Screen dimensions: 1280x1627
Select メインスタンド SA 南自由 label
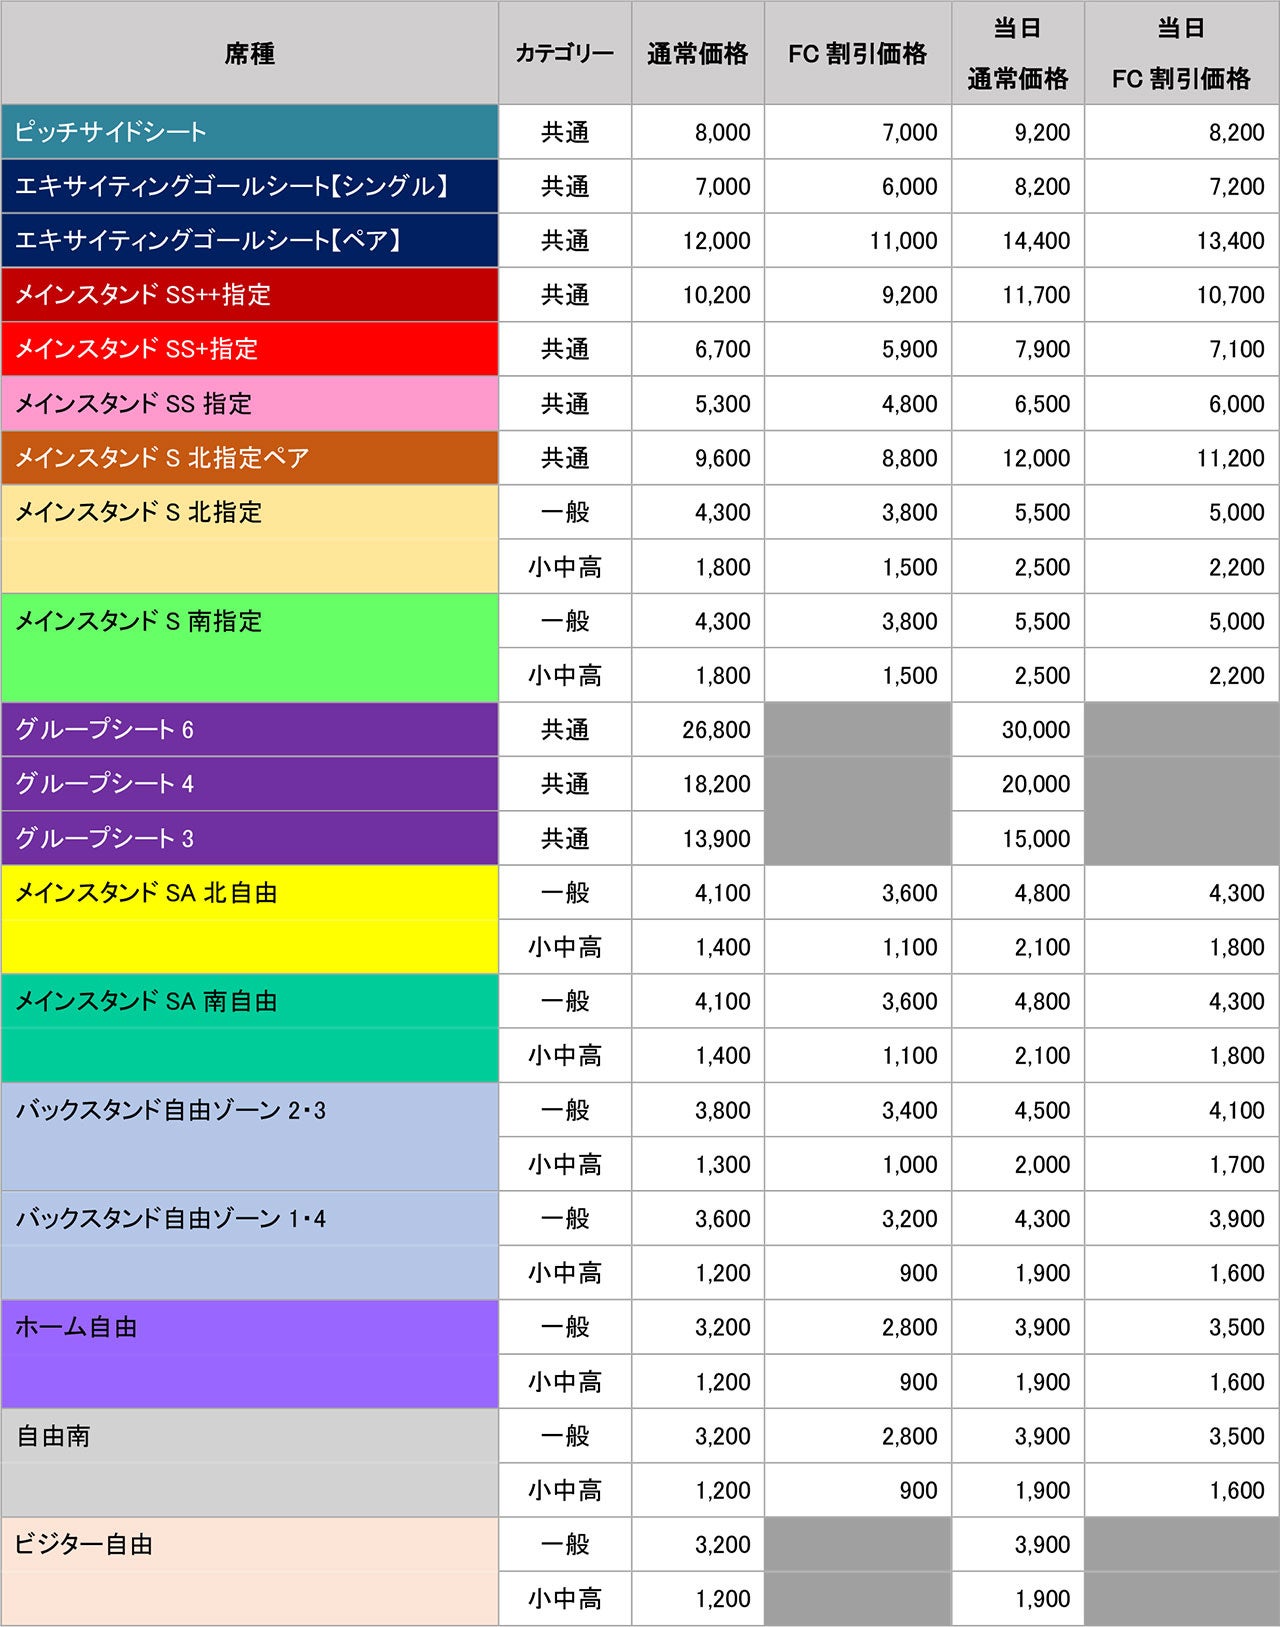coord(250,1028)
